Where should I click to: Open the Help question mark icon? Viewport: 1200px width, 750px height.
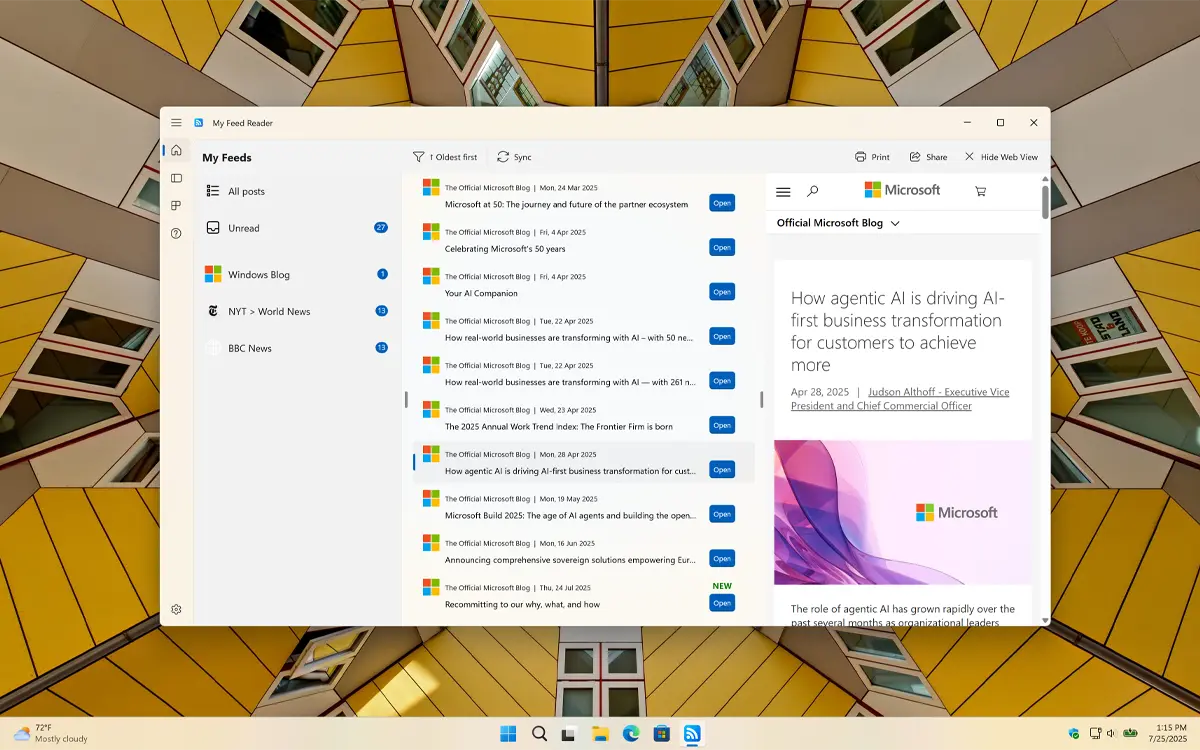[x=176, y=233]
